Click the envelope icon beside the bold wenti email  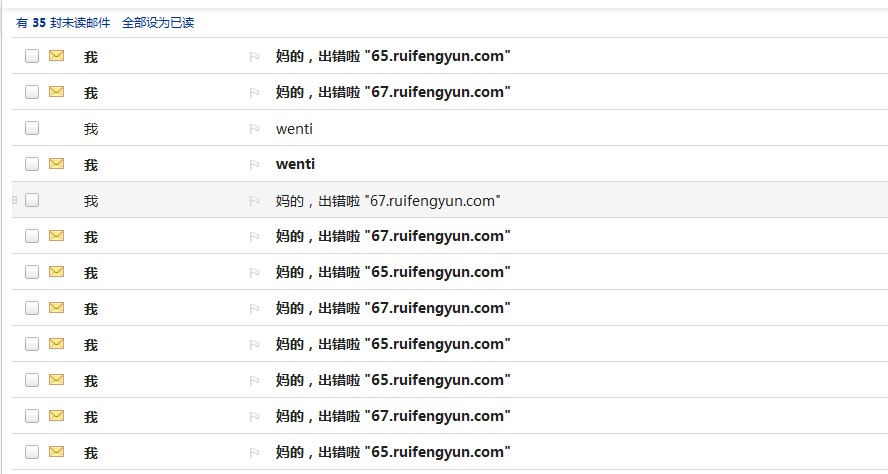pyautogui.click(x=56, y=164)
